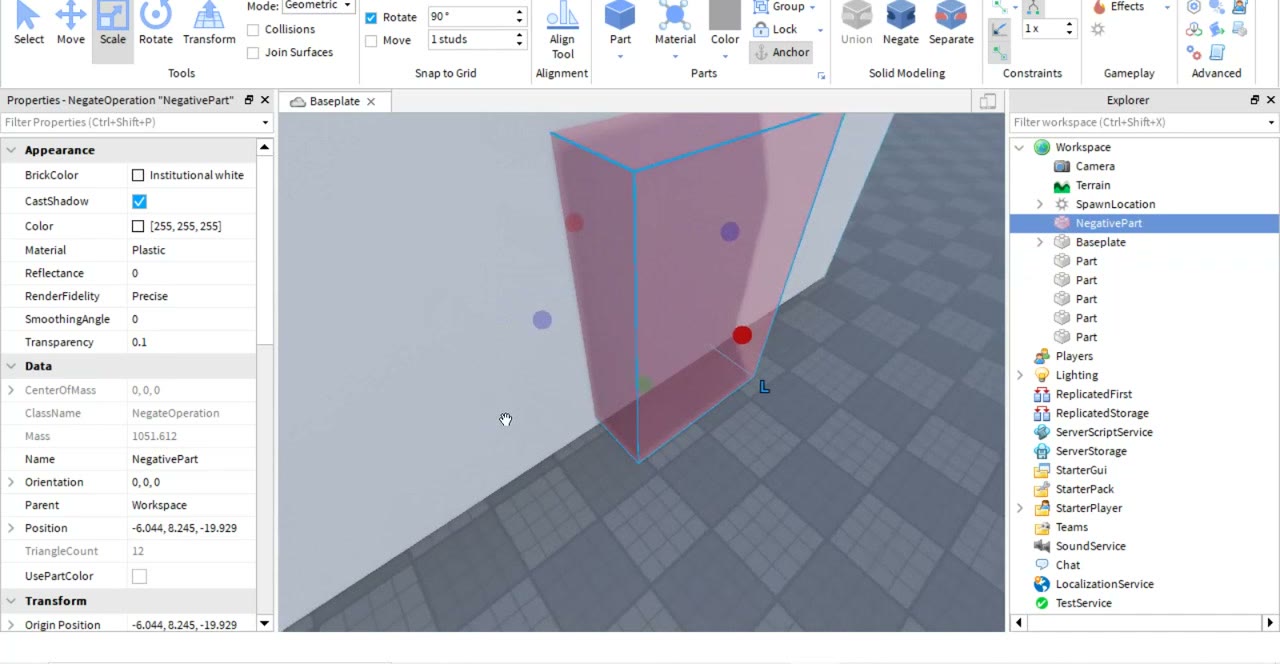Enable the Move snap checkbox

point(371,41)
